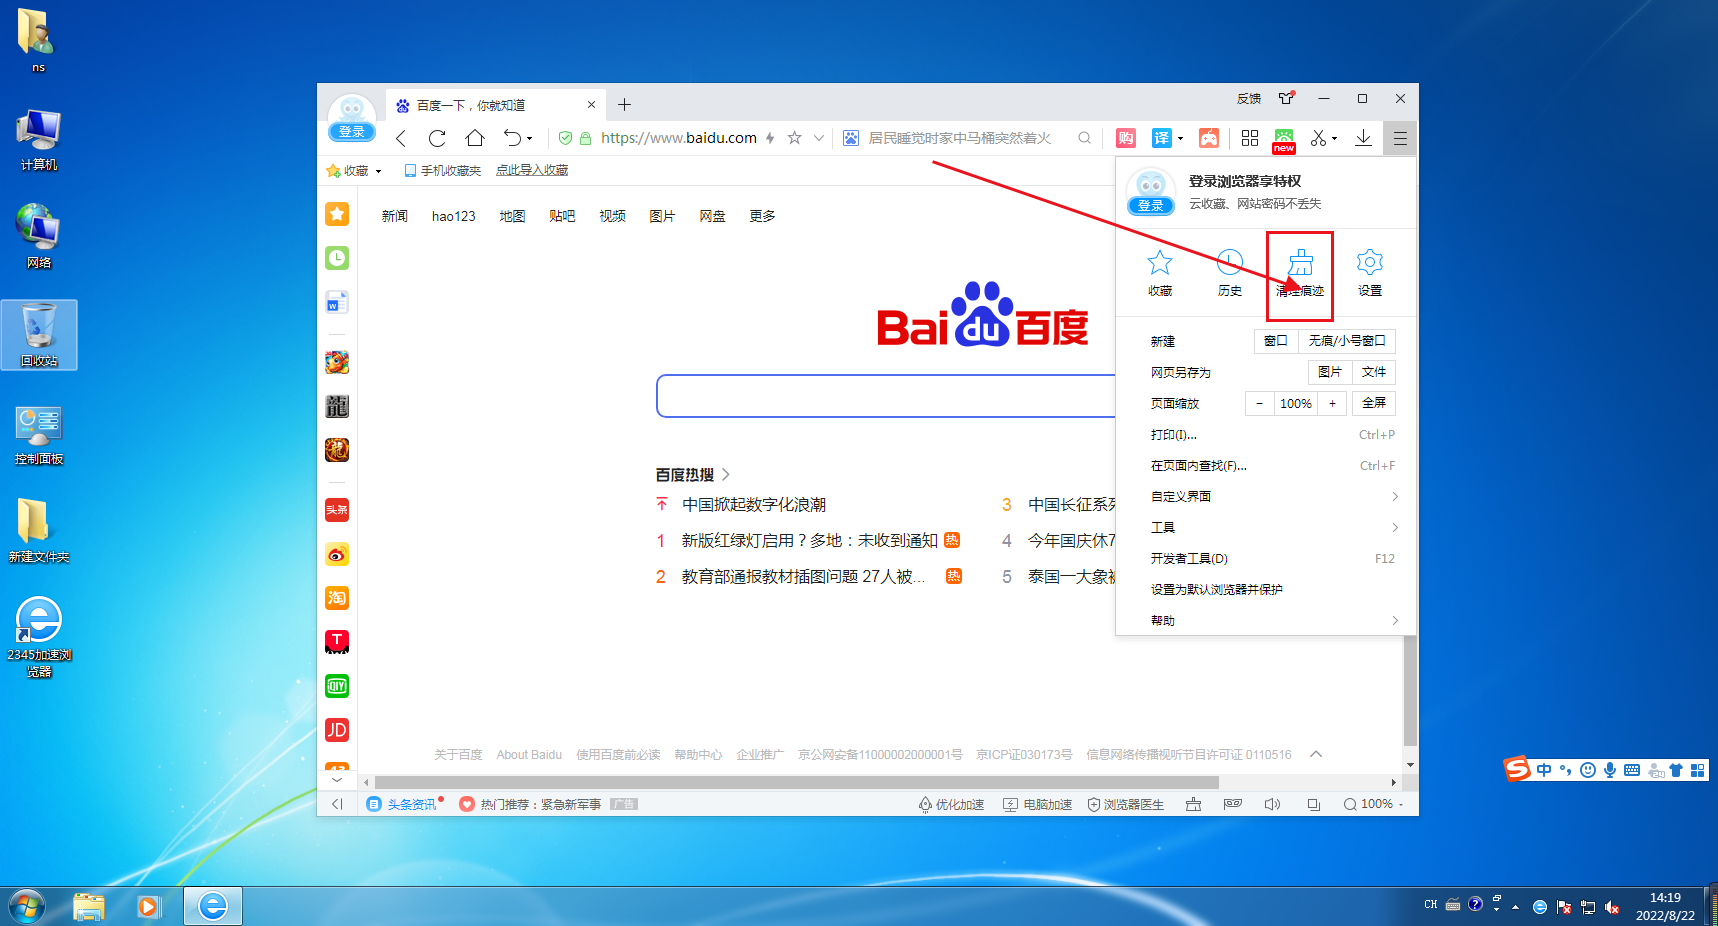The width and height of the screenshot is (1718, 926).
Task: Expand the translate icon dropdown arrow
Action: [1180, 139]
